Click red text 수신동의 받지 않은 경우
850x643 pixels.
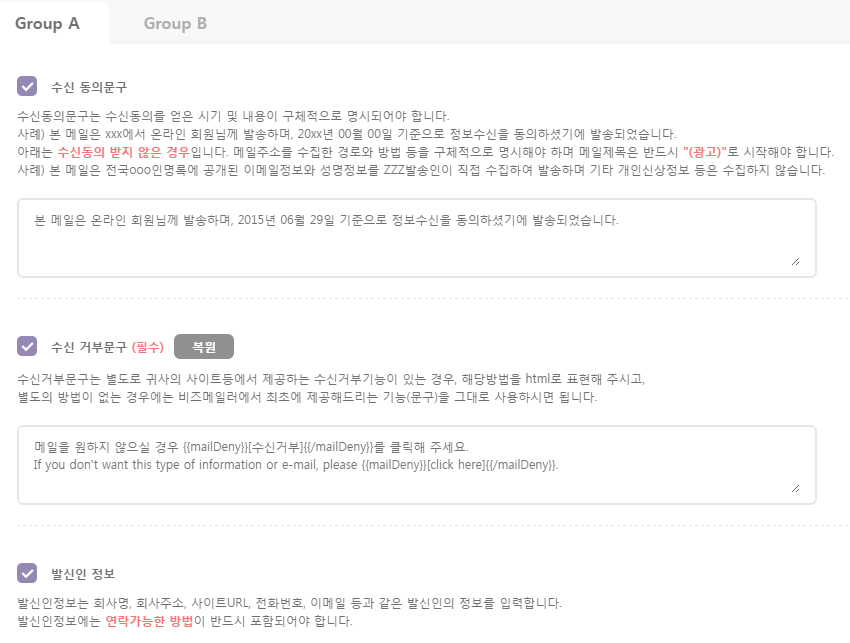124,152
